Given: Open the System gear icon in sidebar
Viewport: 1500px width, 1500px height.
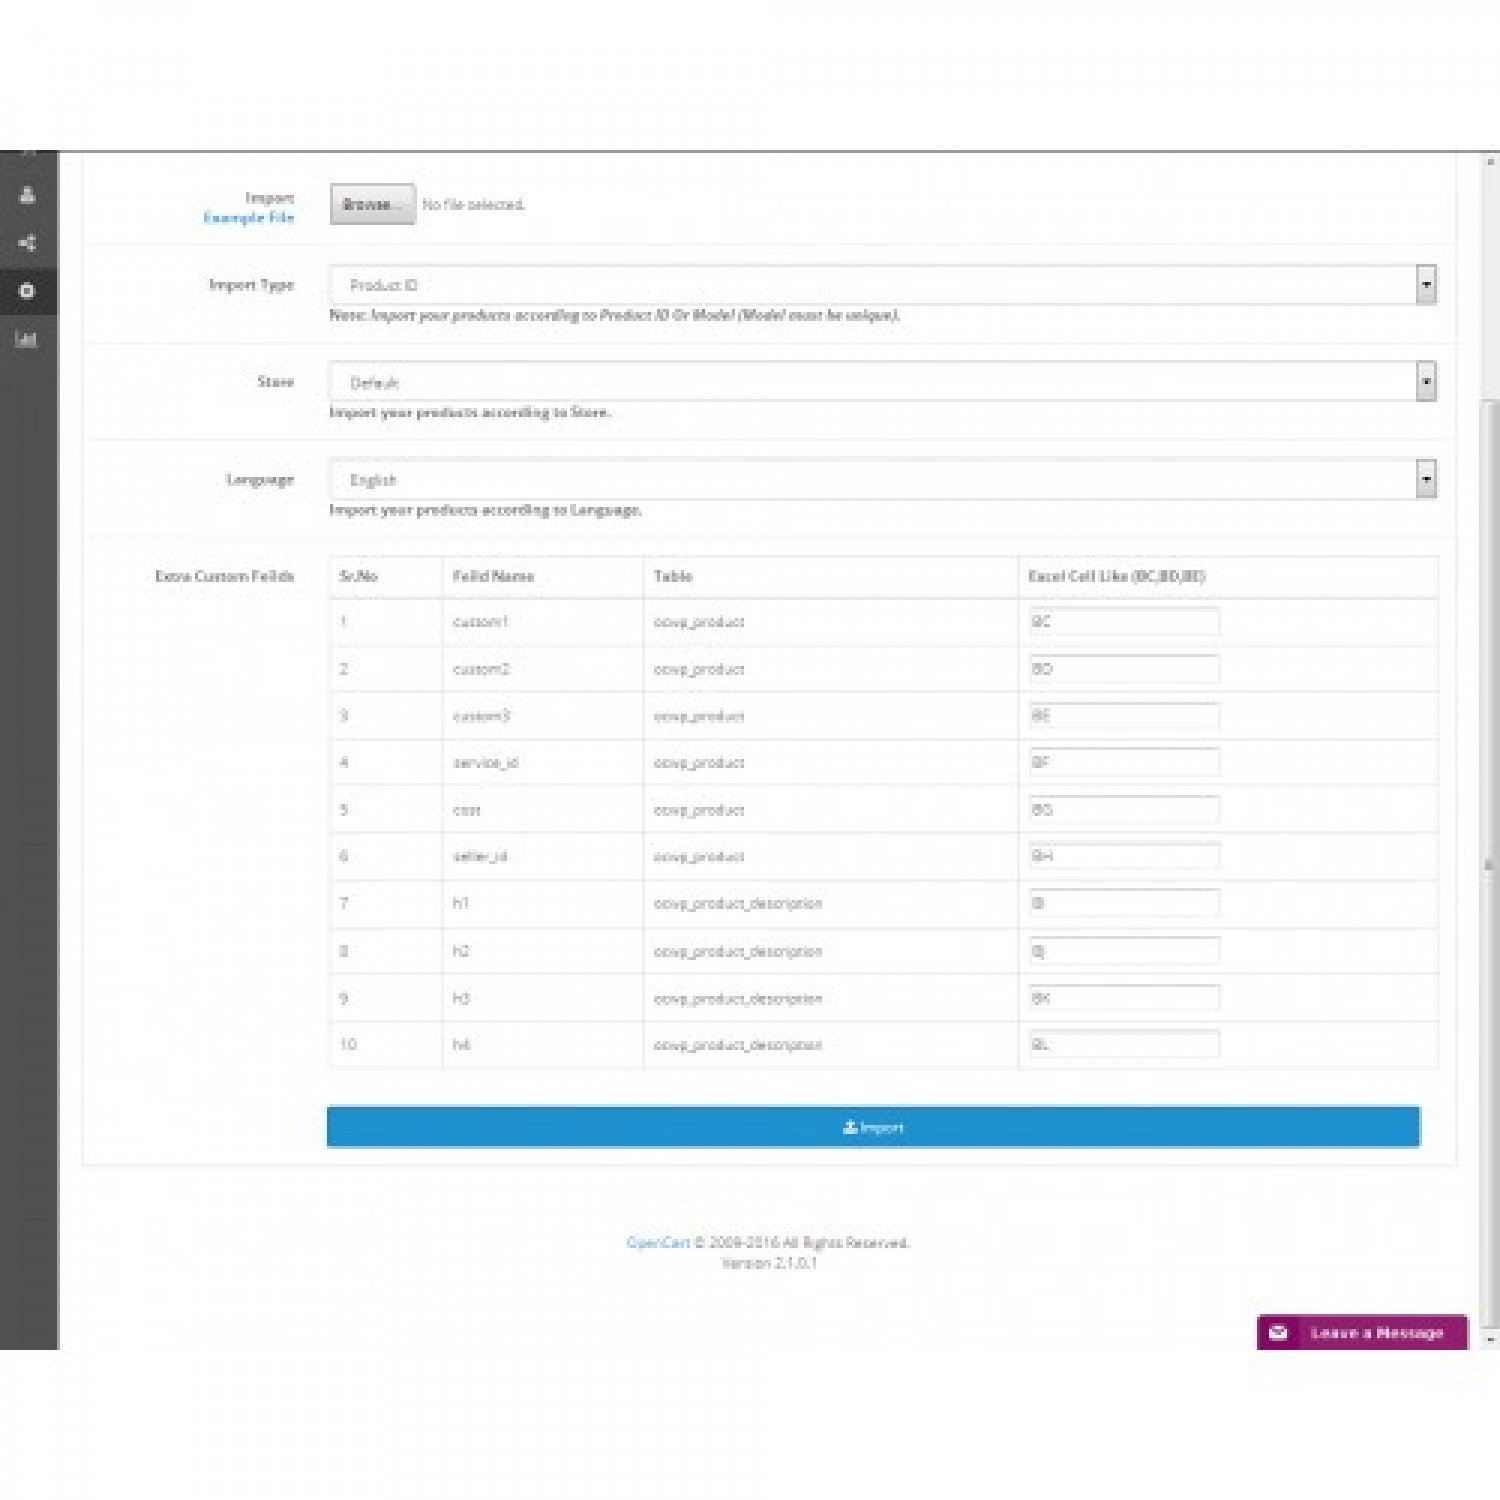Looking at the screenshot, I should coord(28,291).
